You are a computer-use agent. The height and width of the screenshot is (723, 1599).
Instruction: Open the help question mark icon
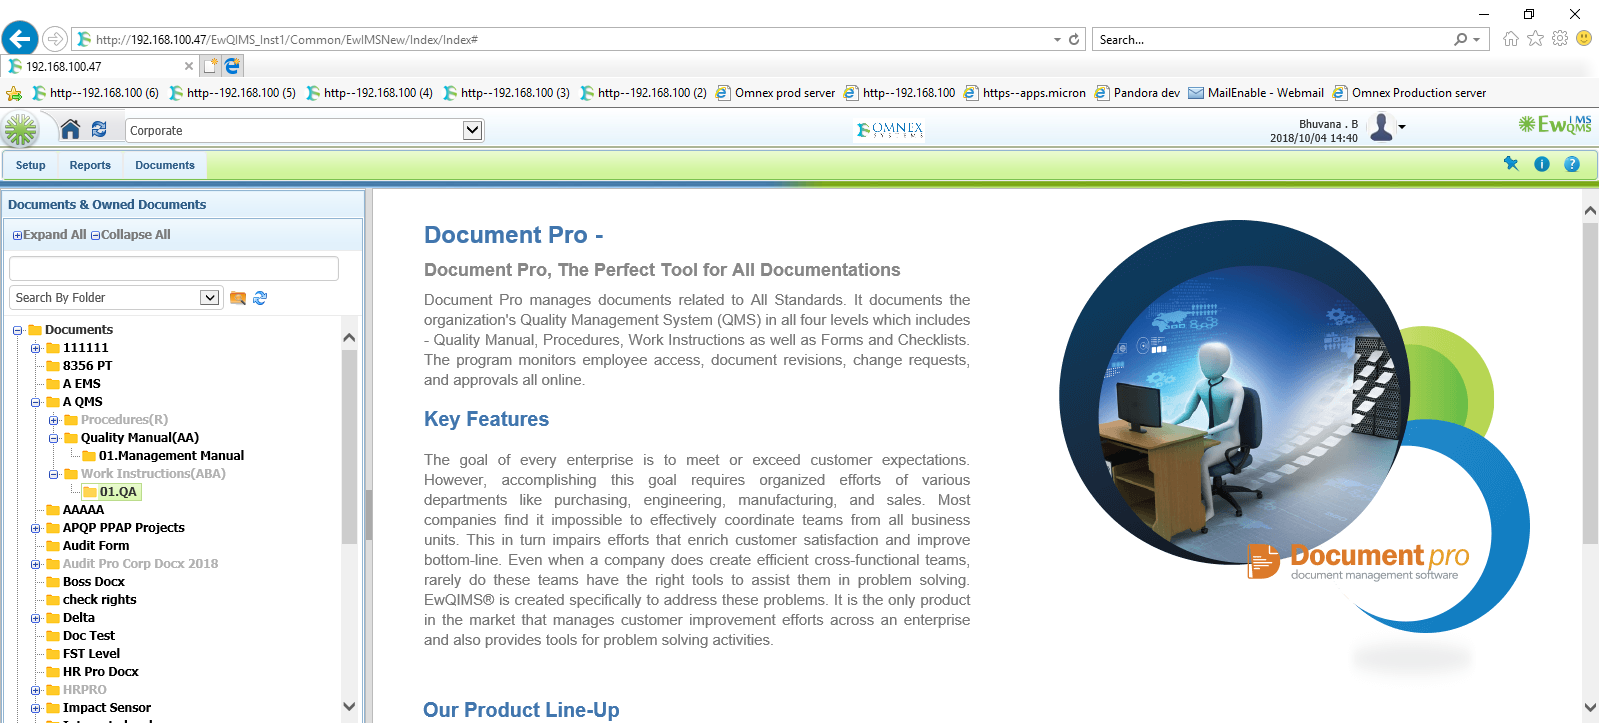(x=1572, y=164)
